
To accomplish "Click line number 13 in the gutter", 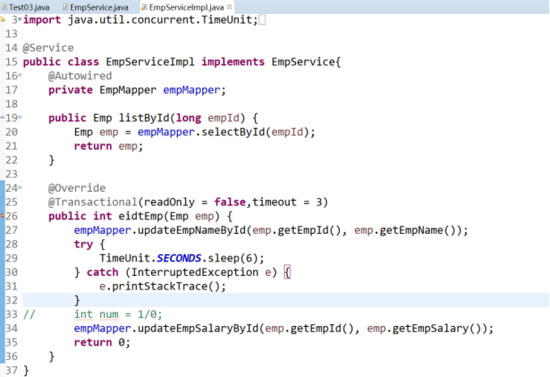I will tap(11, 34).
